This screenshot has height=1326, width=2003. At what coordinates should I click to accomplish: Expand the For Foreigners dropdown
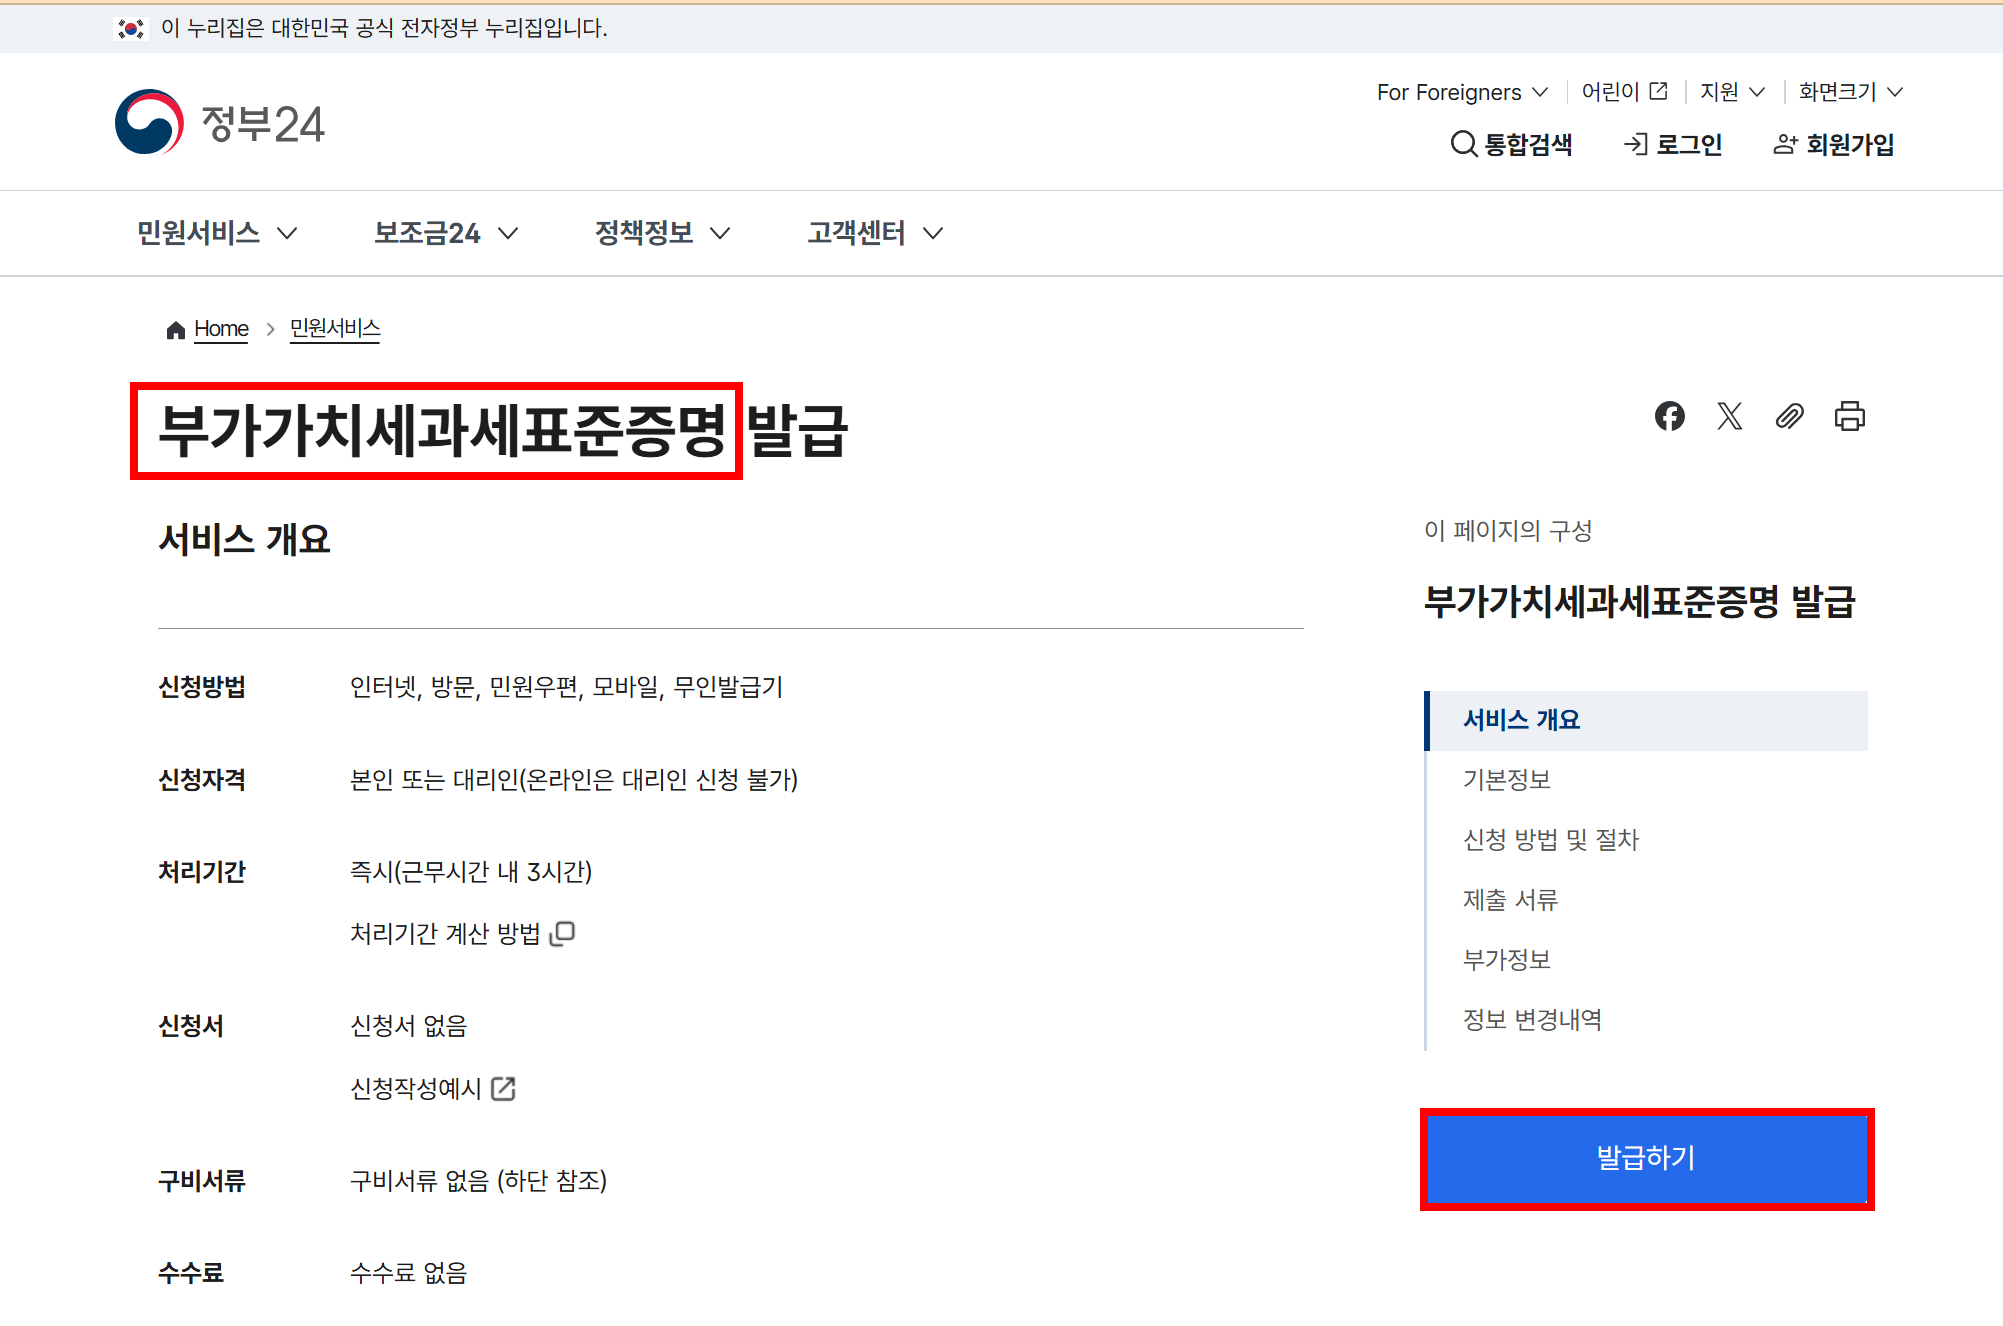[x=1462, y=92]
